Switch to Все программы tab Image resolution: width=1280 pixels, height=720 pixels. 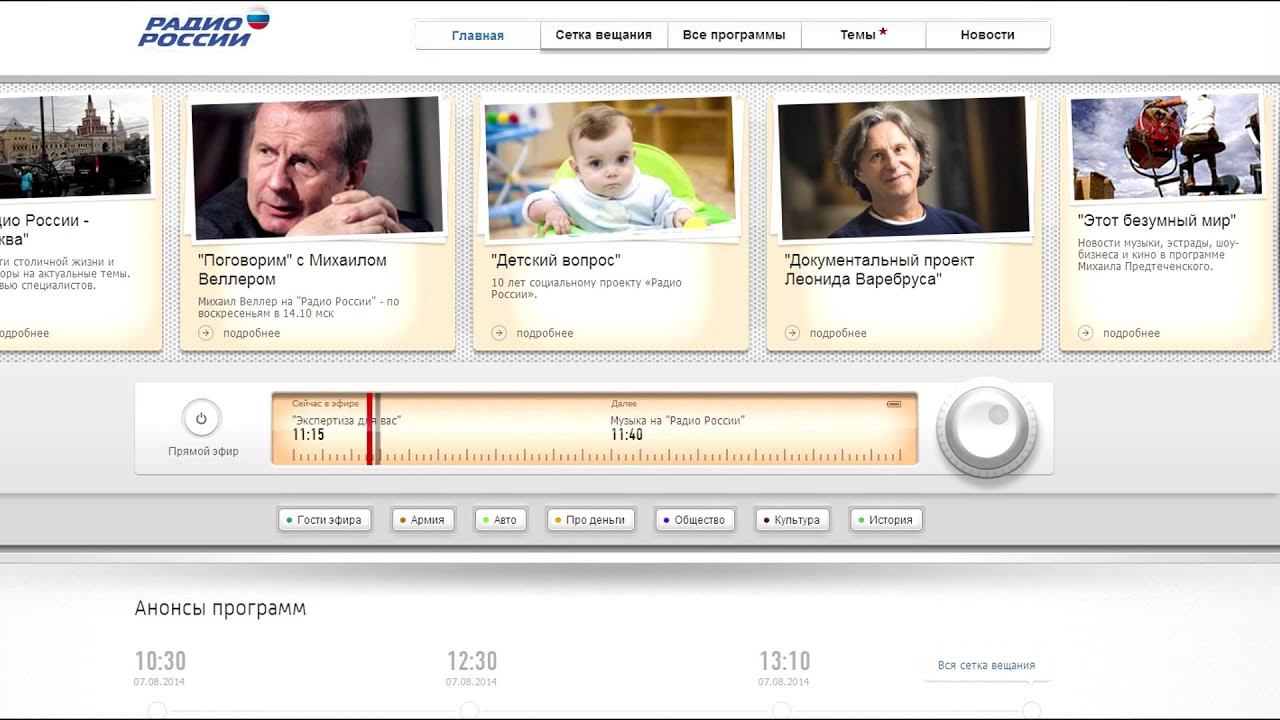(x=733, y=35)
